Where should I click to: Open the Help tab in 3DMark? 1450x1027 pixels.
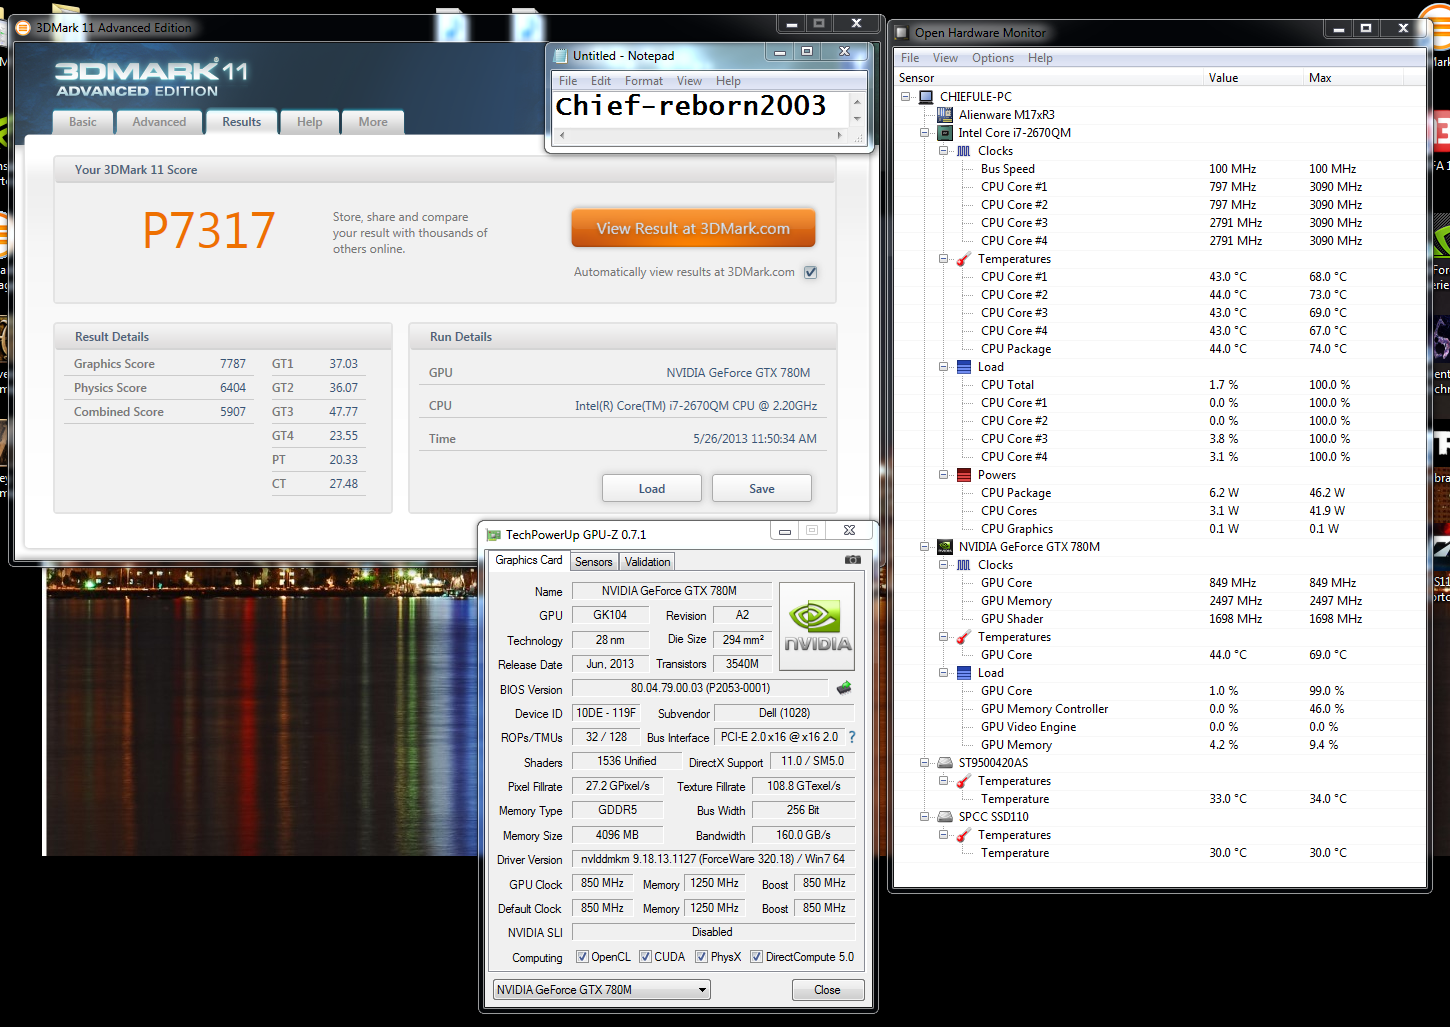pyautogui.click(x=309, y=122)
